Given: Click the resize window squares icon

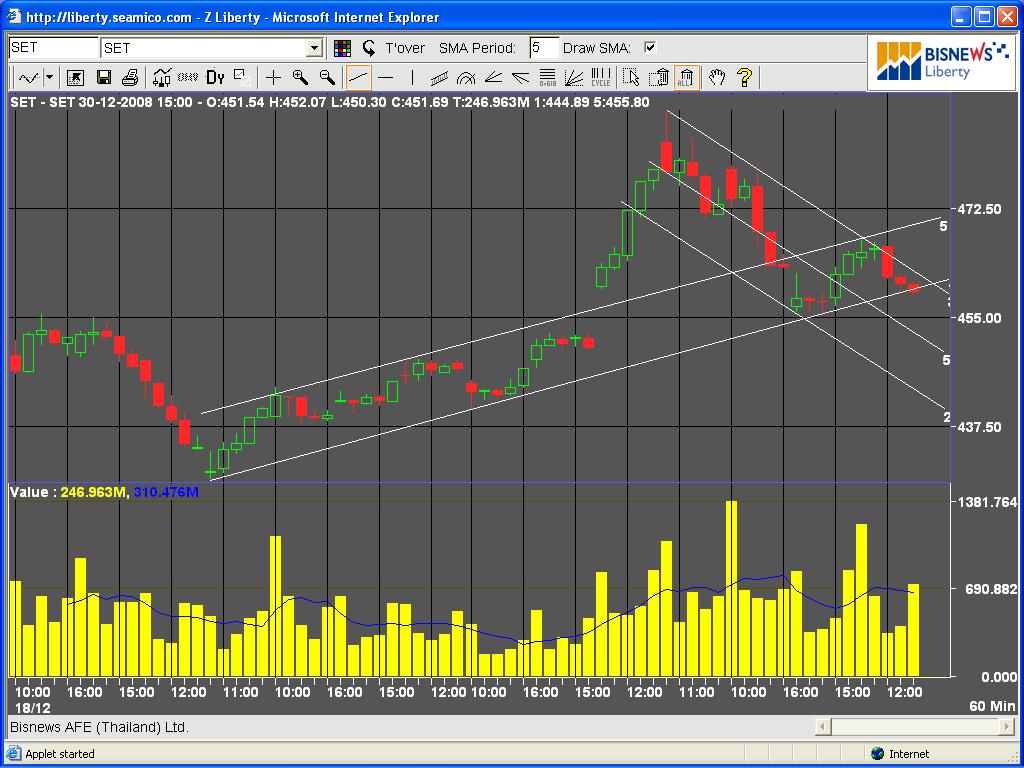Looking at the screenshot, I should (x=242, y=78).
